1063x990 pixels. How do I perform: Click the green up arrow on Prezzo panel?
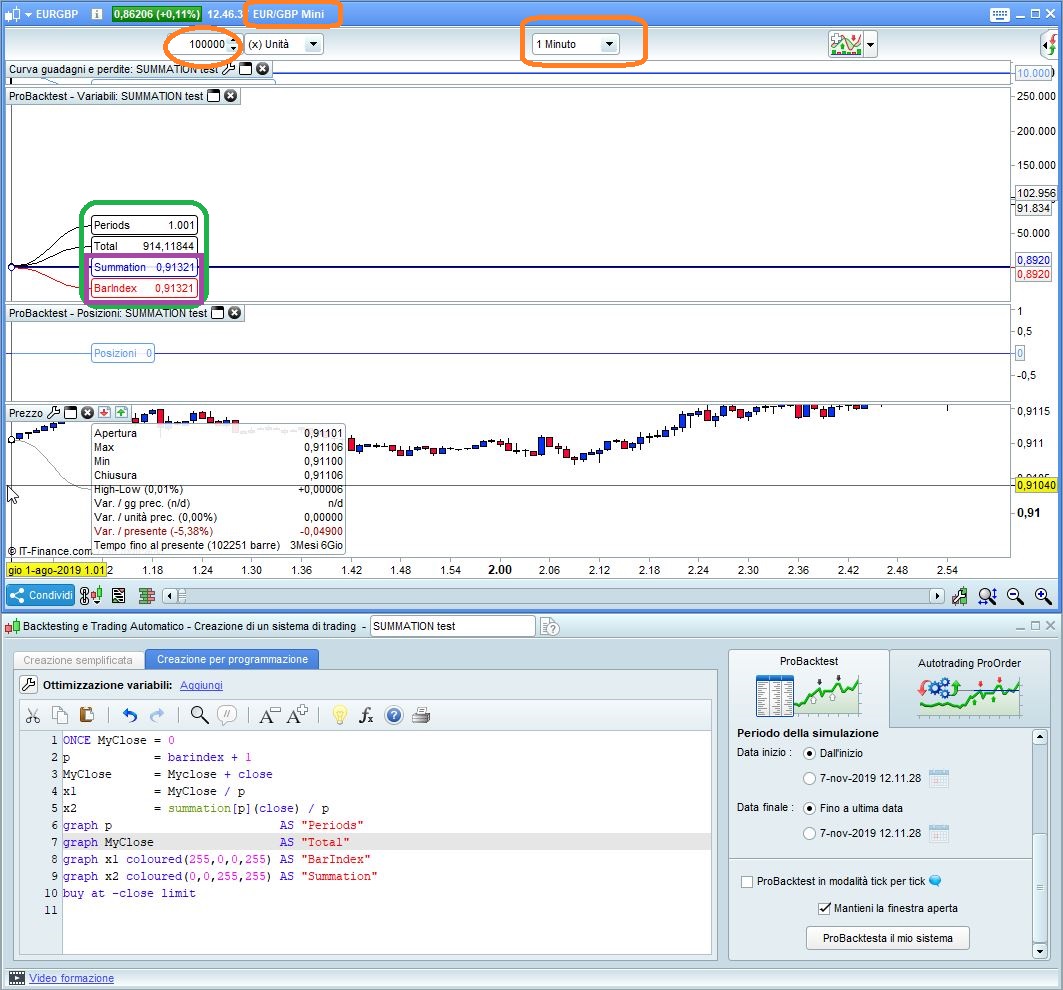click(121, 412)
